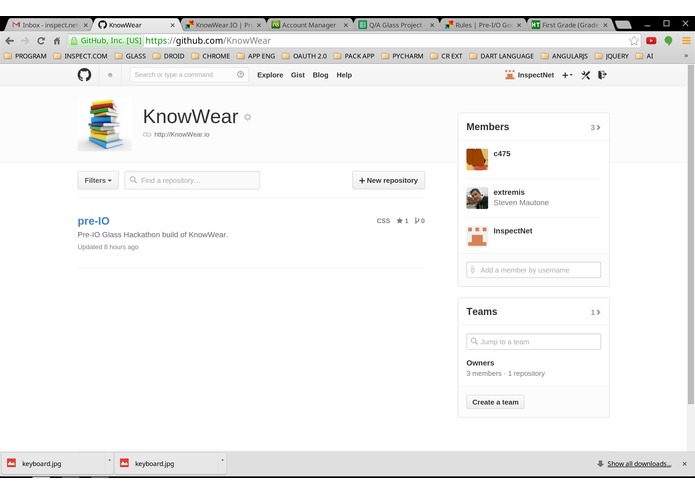The height and width of the screenshot is (494, 695).
Task: Click the GitHub Octocat logo
Action: point(84,75)
